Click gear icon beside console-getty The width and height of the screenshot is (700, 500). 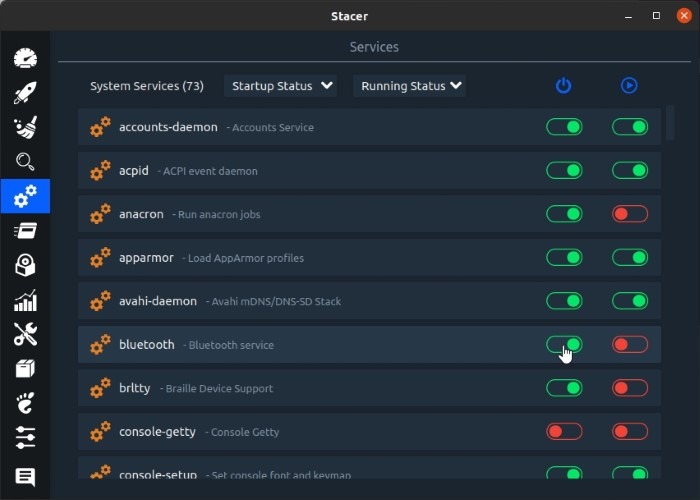click(x=100, y=432)
